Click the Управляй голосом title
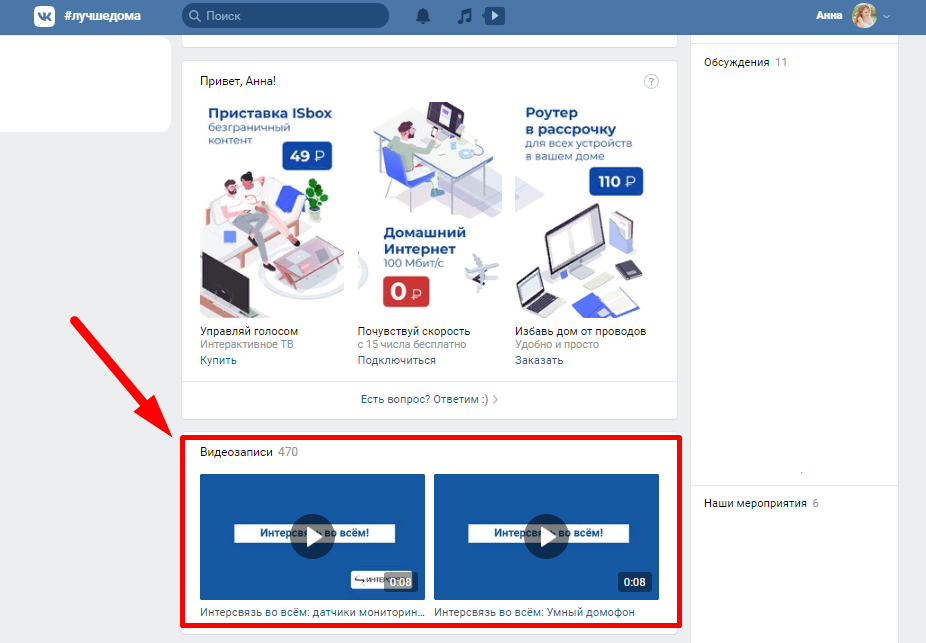The image size is (926, 643). (x=249, y=331)
